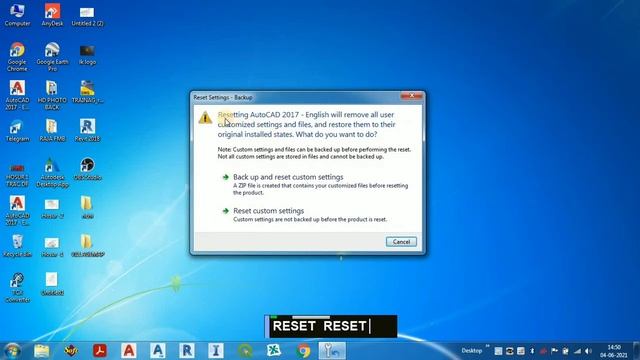Open Autodesk Desktop App shortcut
This screenshot has width=640, height=360.
52,172
